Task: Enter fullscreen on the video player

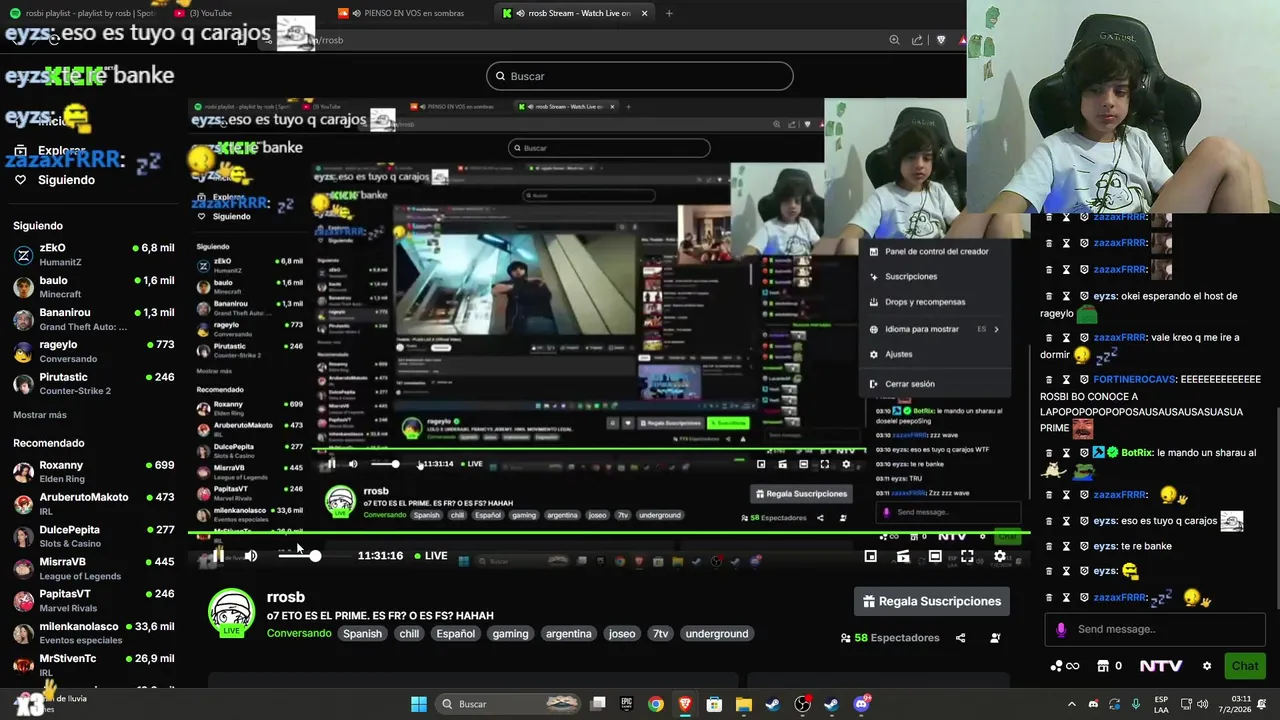Action: click(967, 556)
